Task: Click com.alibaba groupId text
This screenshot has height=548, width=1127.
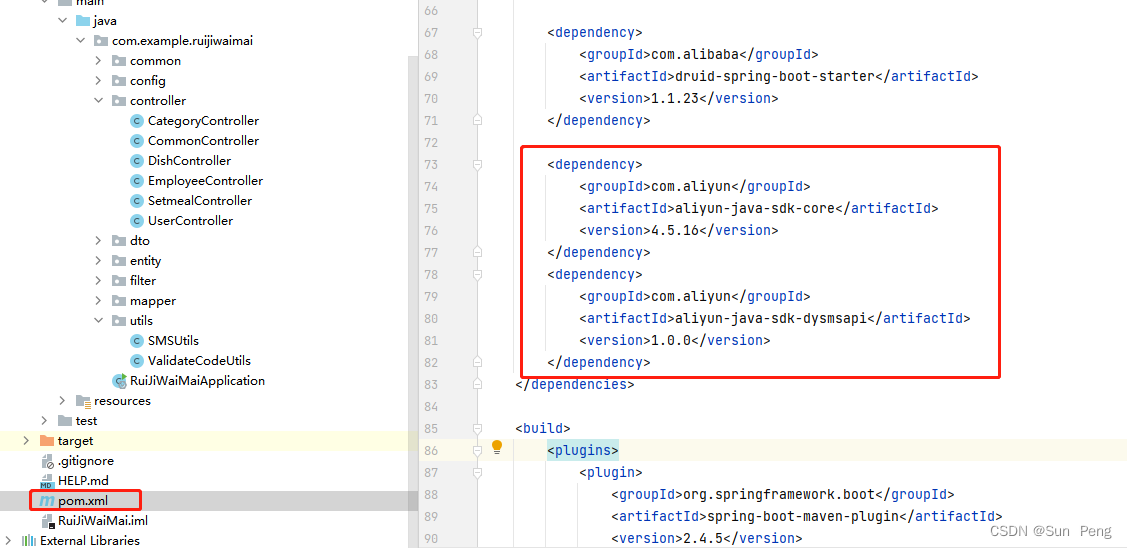Action: pos(695,55)
